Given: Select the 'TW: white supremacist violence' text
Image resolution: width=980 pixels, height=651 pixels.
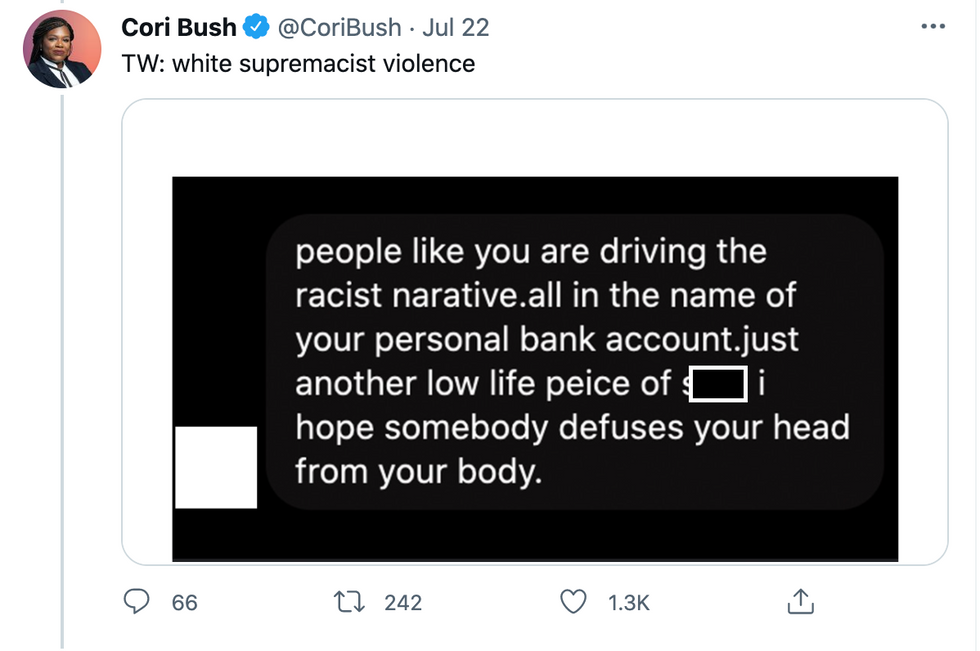Looking at the screenshot, I should (298, 64).
